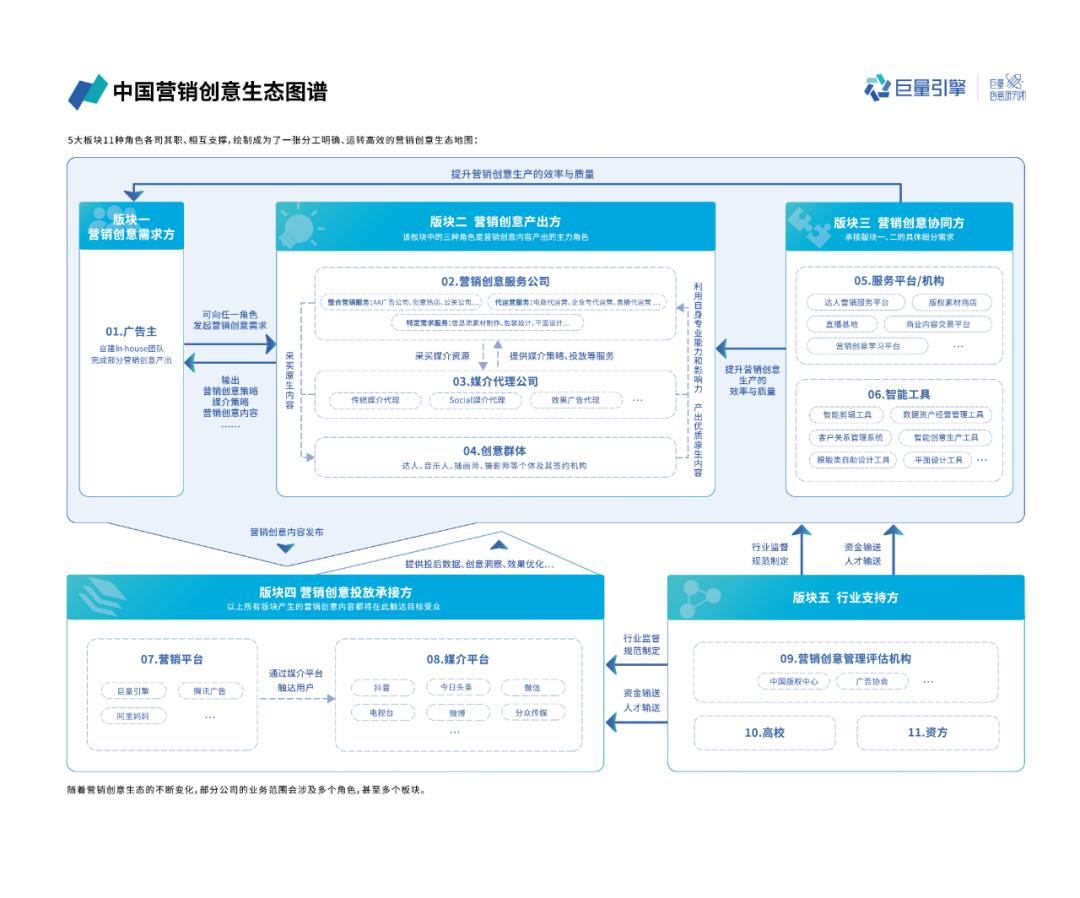
Task: Click the 直播基地 pill
Action: coord(842,324)
